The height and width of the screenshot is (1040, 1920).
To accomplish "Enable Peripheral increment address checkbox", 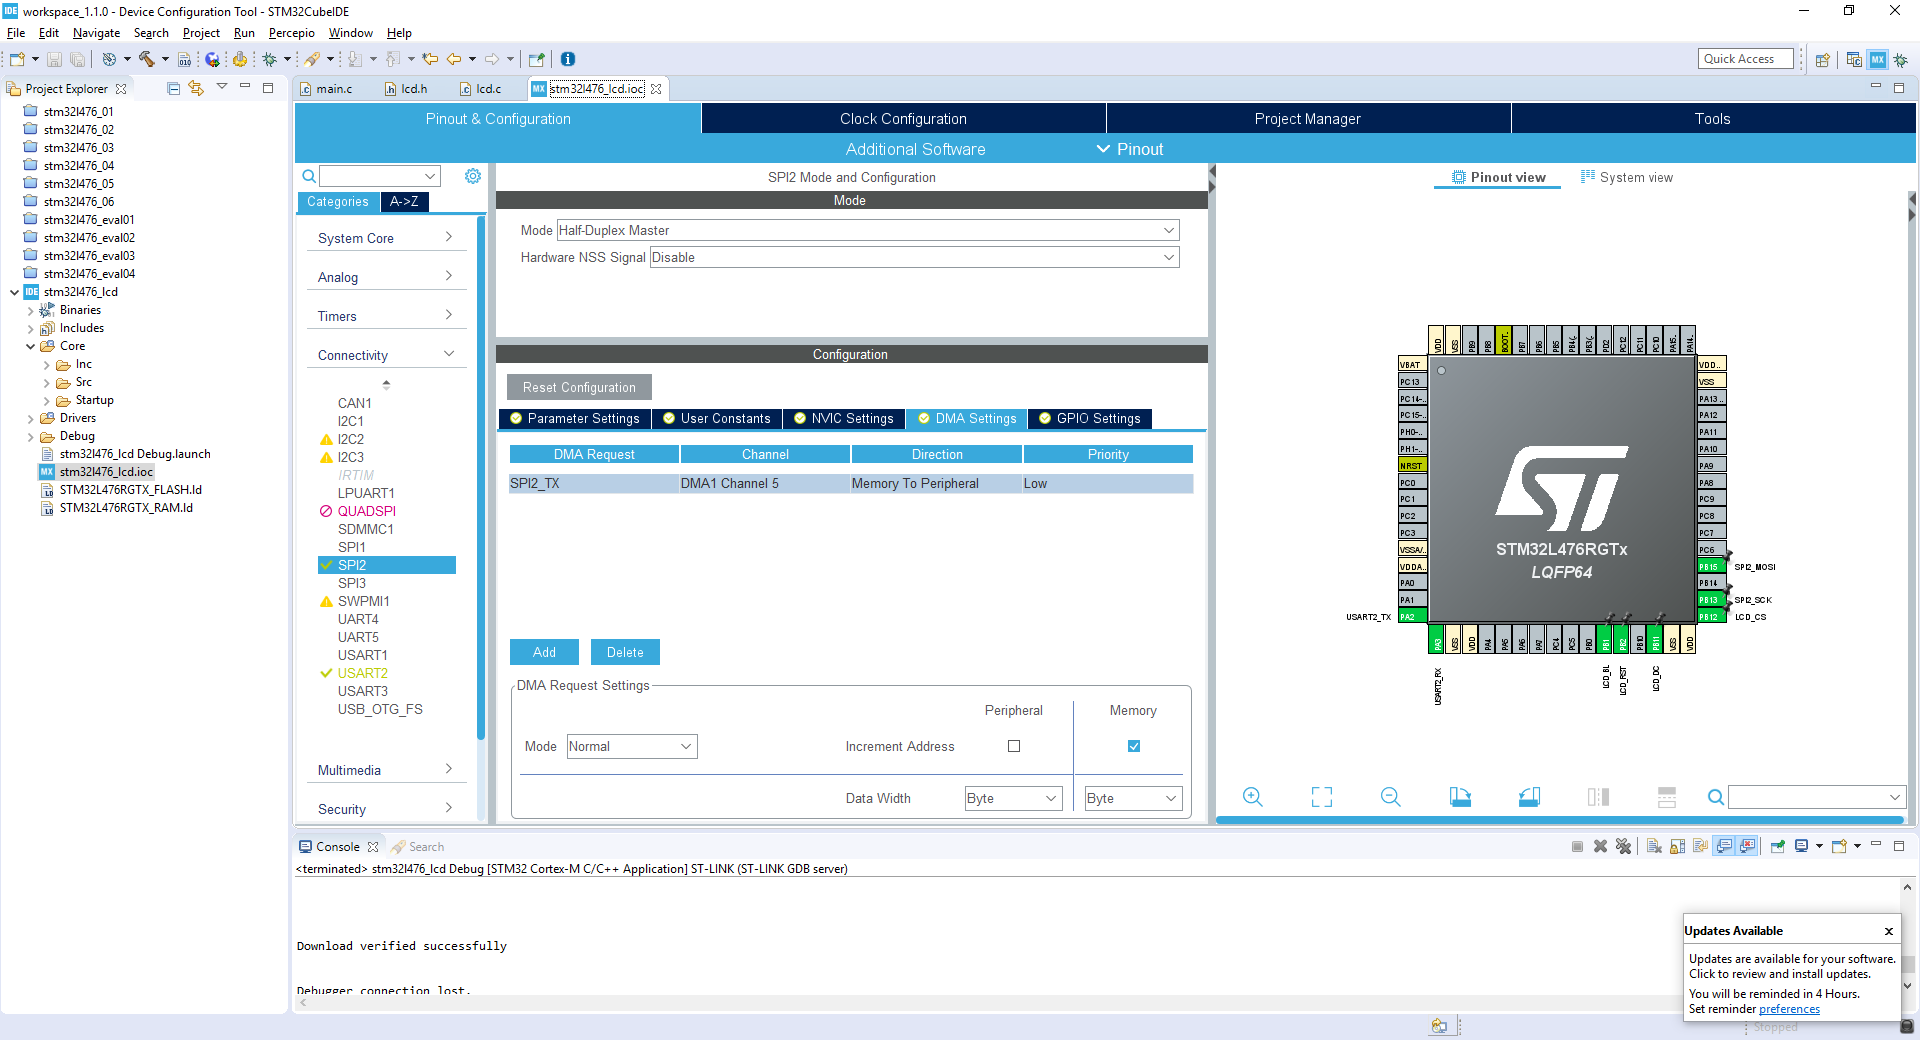I will (1014, 746).
